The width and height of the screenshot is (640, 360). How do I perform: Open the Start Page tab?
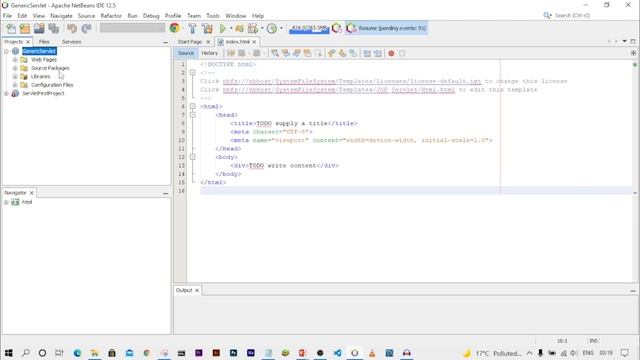(190, 42)
